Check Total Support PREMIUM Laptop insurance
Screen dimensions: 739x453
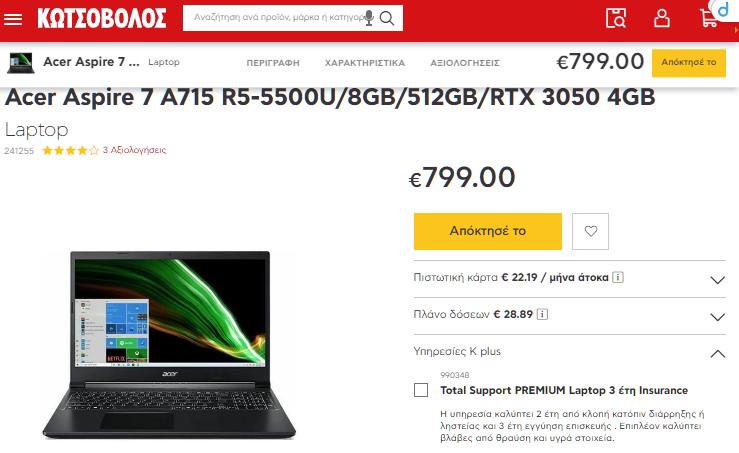click(421, 390)
